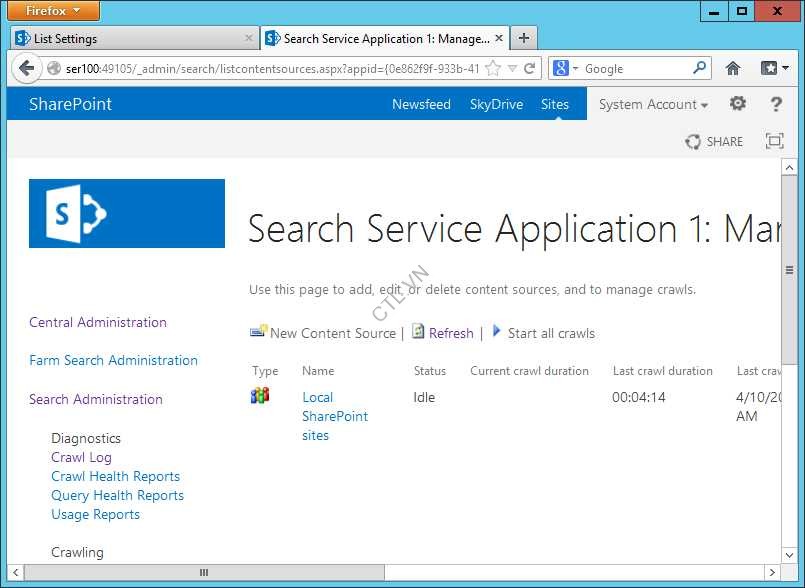The image size is (805, 588).
Task: Click the horizontal scrollbar at bottom
Action: pos(204,573)
